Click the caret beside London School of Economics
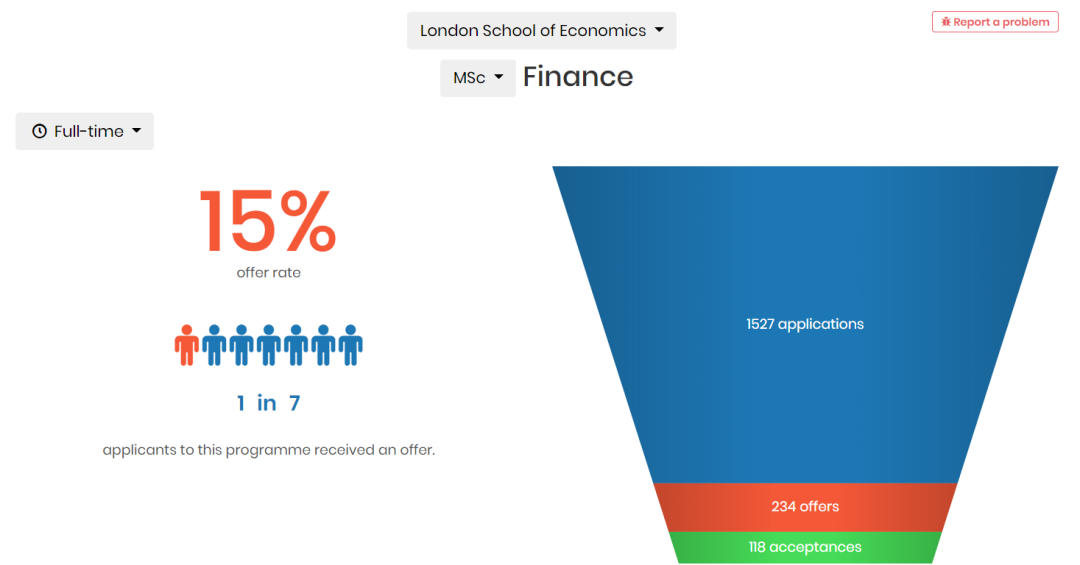 coord(659,30)
